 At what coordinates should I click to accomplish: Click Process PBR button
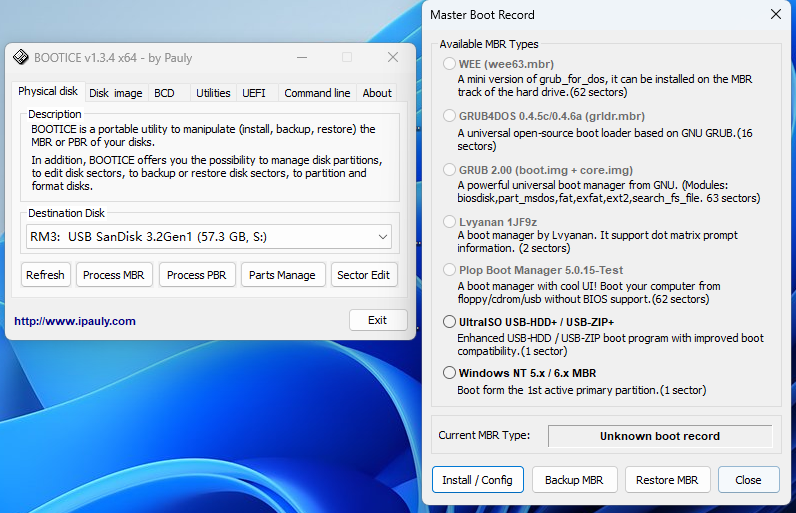pyautogui.click(x=196, y=275)
